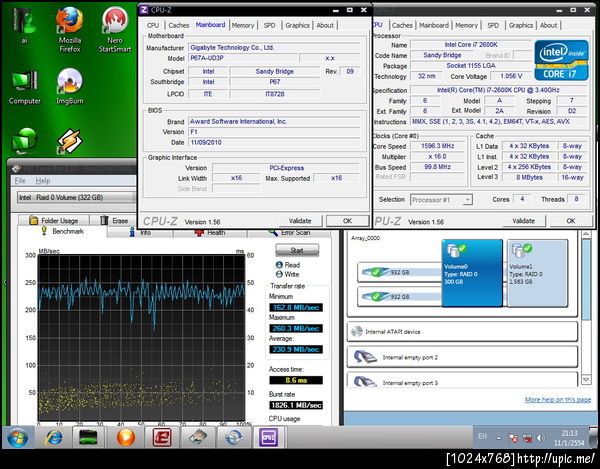The image size is (600, 469).
Task: Select the Benchmark tab in HD Tune
Action: [x=62, y=231]
